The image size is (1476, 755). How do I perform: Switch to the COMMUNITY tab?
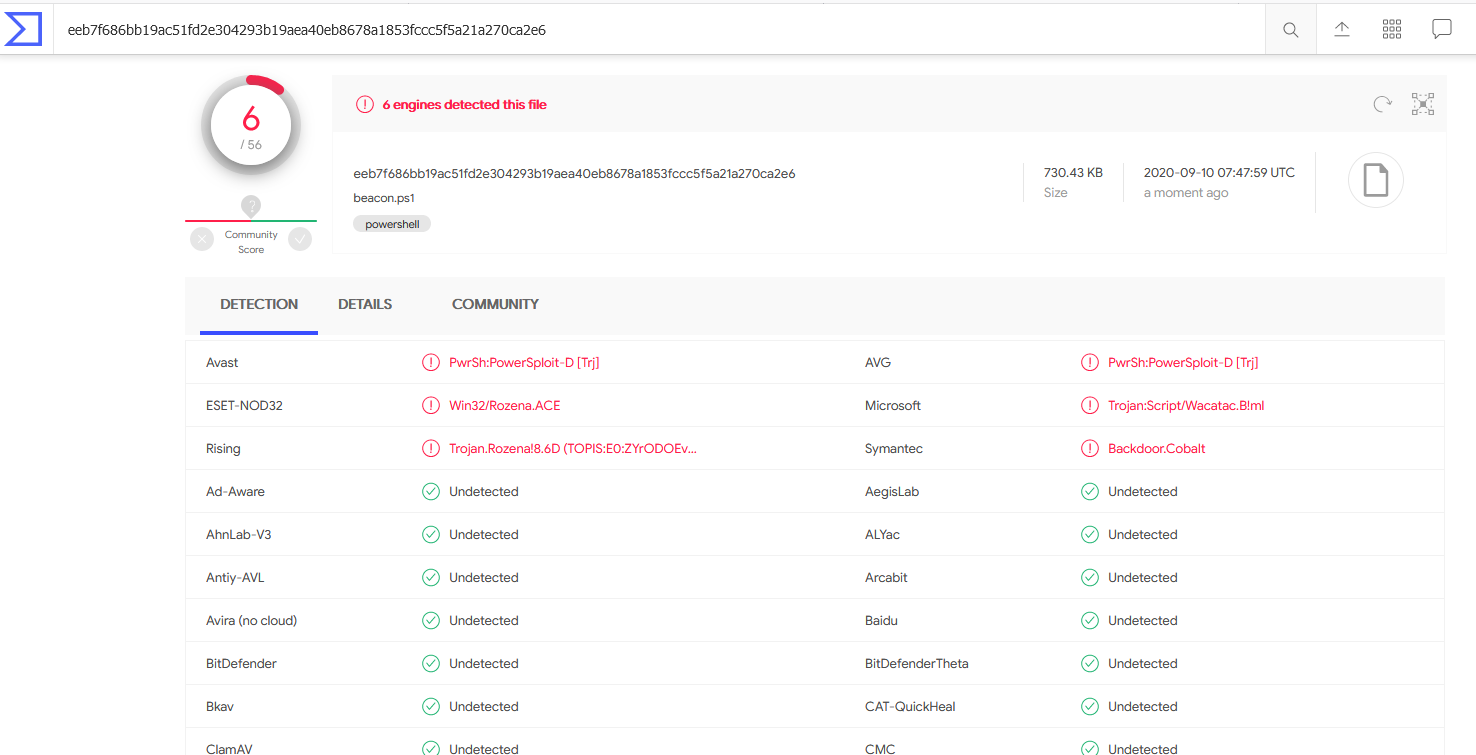coord(495,304)
